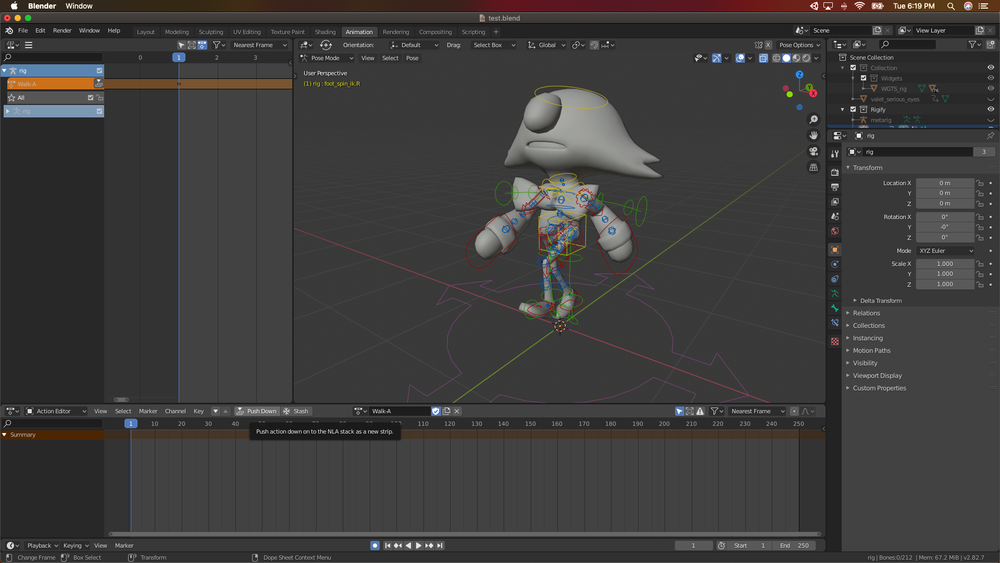Screen dimensions: 1000x563
Task: Open the World properties globe tab
Action: tap(835, 231)
